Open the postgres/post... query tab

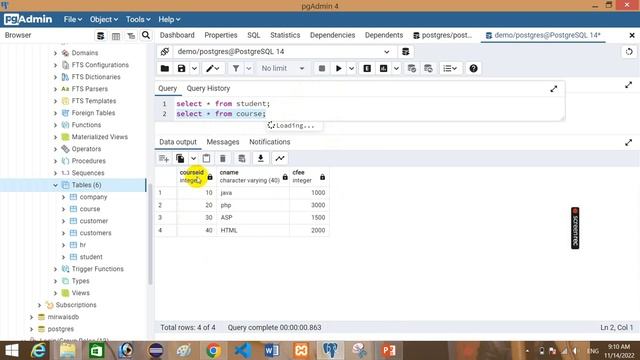click(442, 35)
